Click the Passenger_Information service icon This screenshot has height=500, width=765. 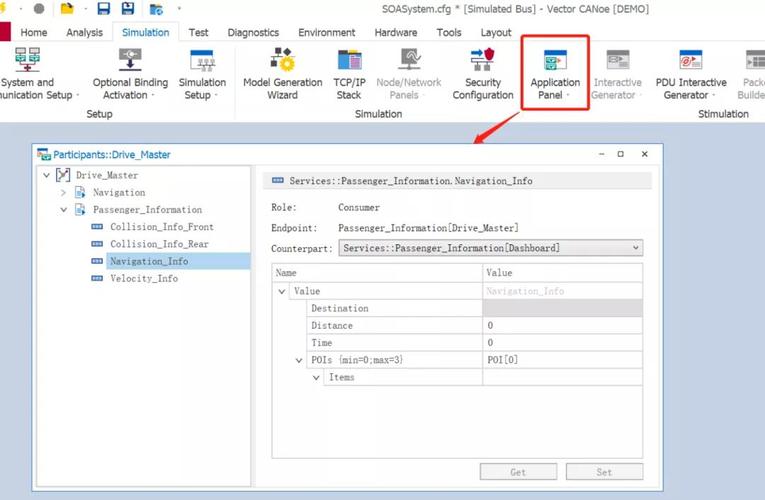click(x=80, y=209)
